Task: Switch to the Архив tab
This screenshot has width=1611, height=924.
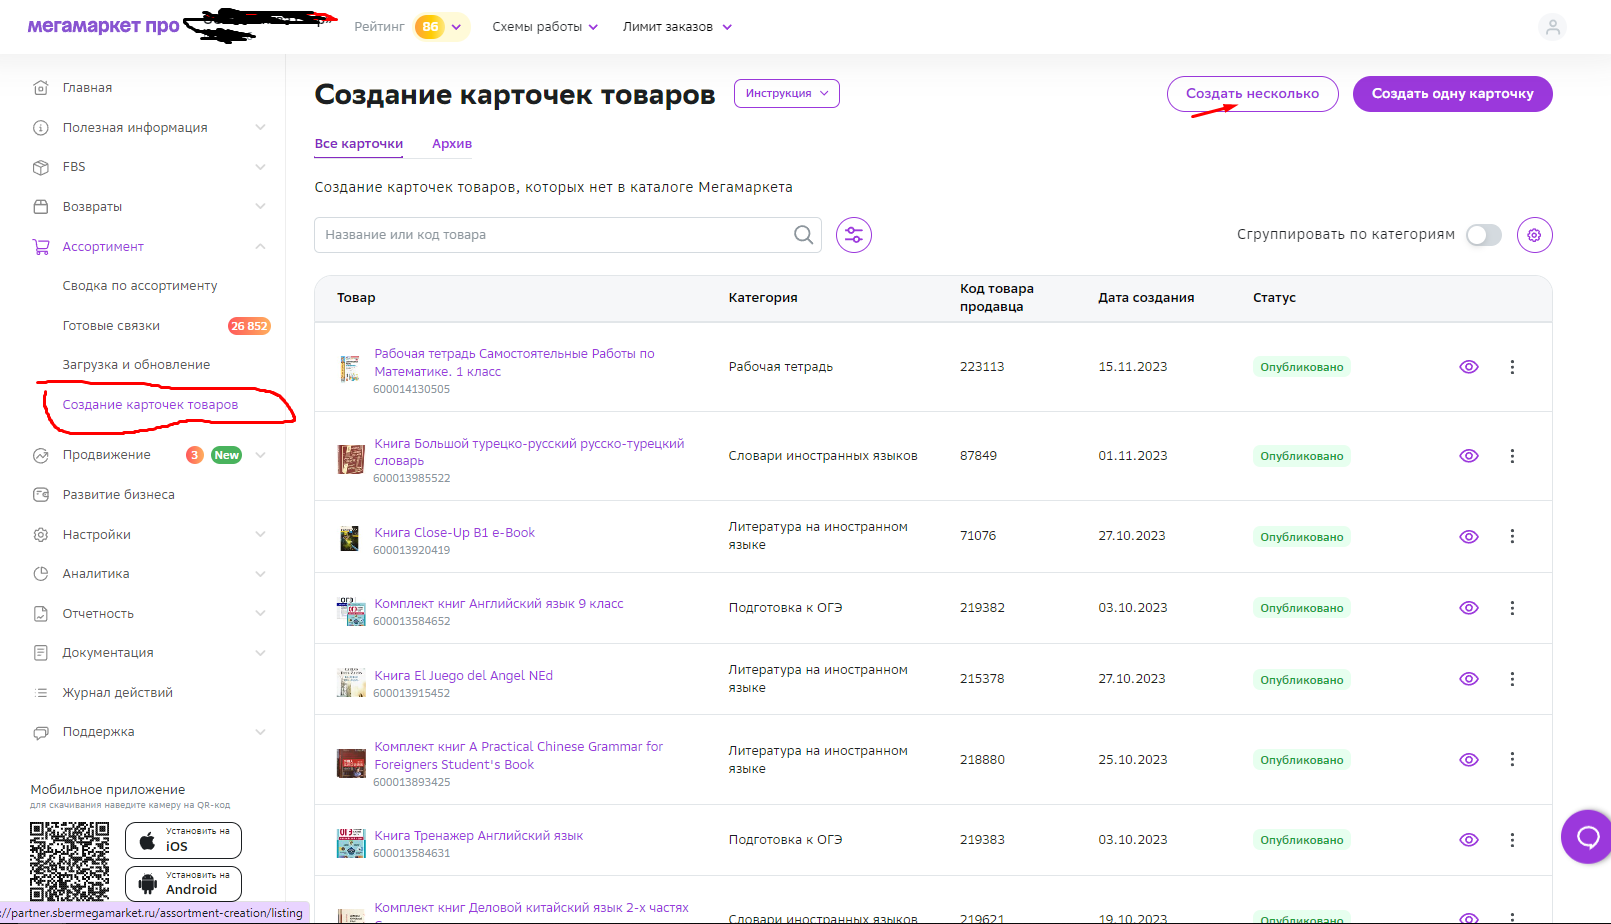Action: (451, 144)
